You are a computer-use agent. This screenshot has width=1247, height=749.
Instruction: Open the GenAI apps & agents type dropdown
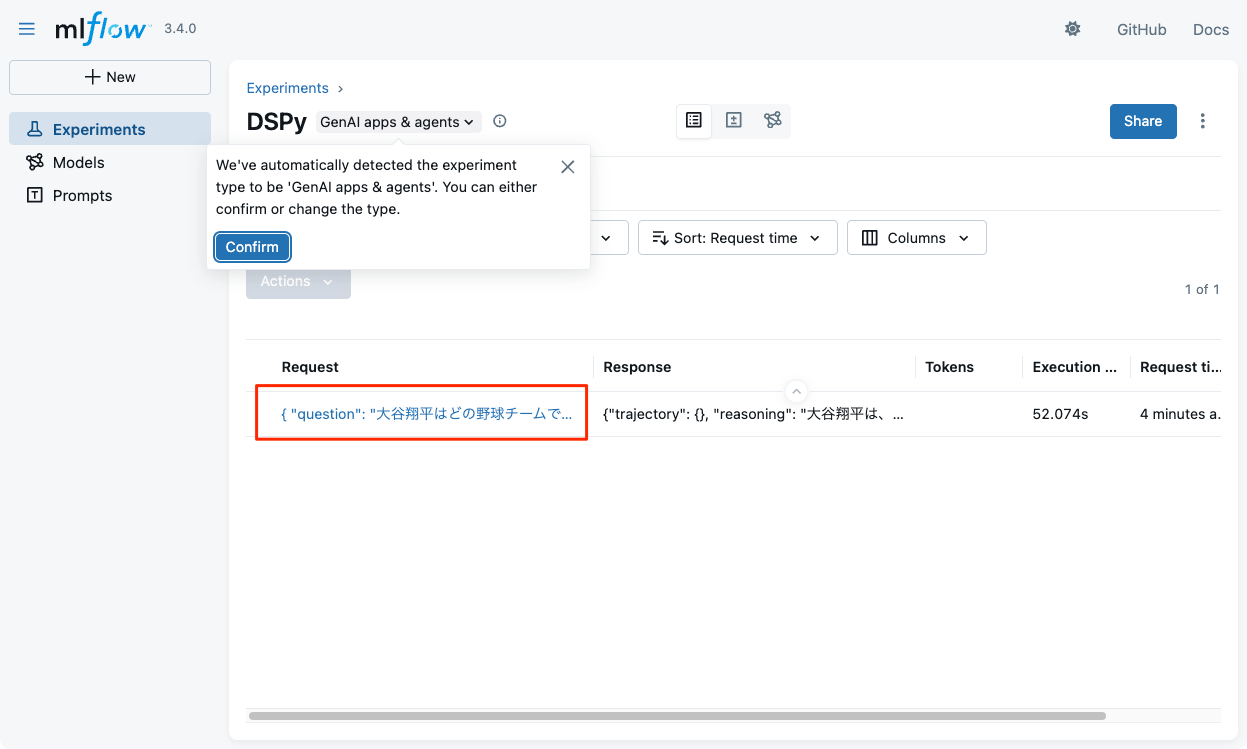point(399,122)
